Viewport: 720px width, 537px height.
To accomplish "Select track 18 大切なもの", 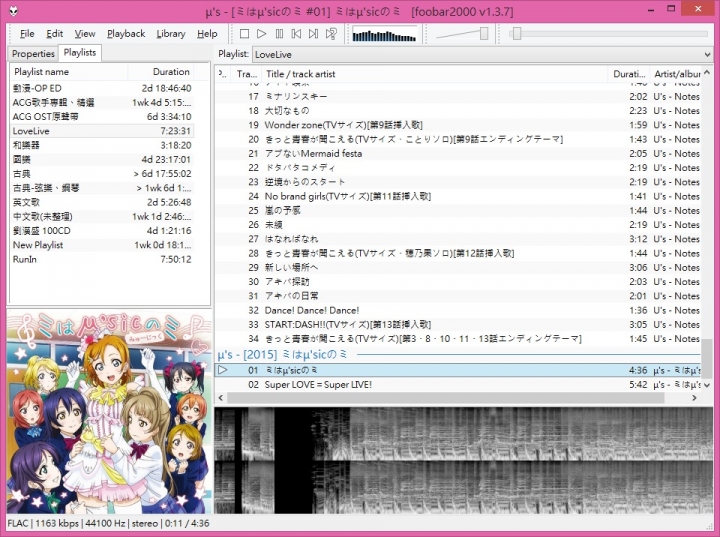I will [458, 111].
